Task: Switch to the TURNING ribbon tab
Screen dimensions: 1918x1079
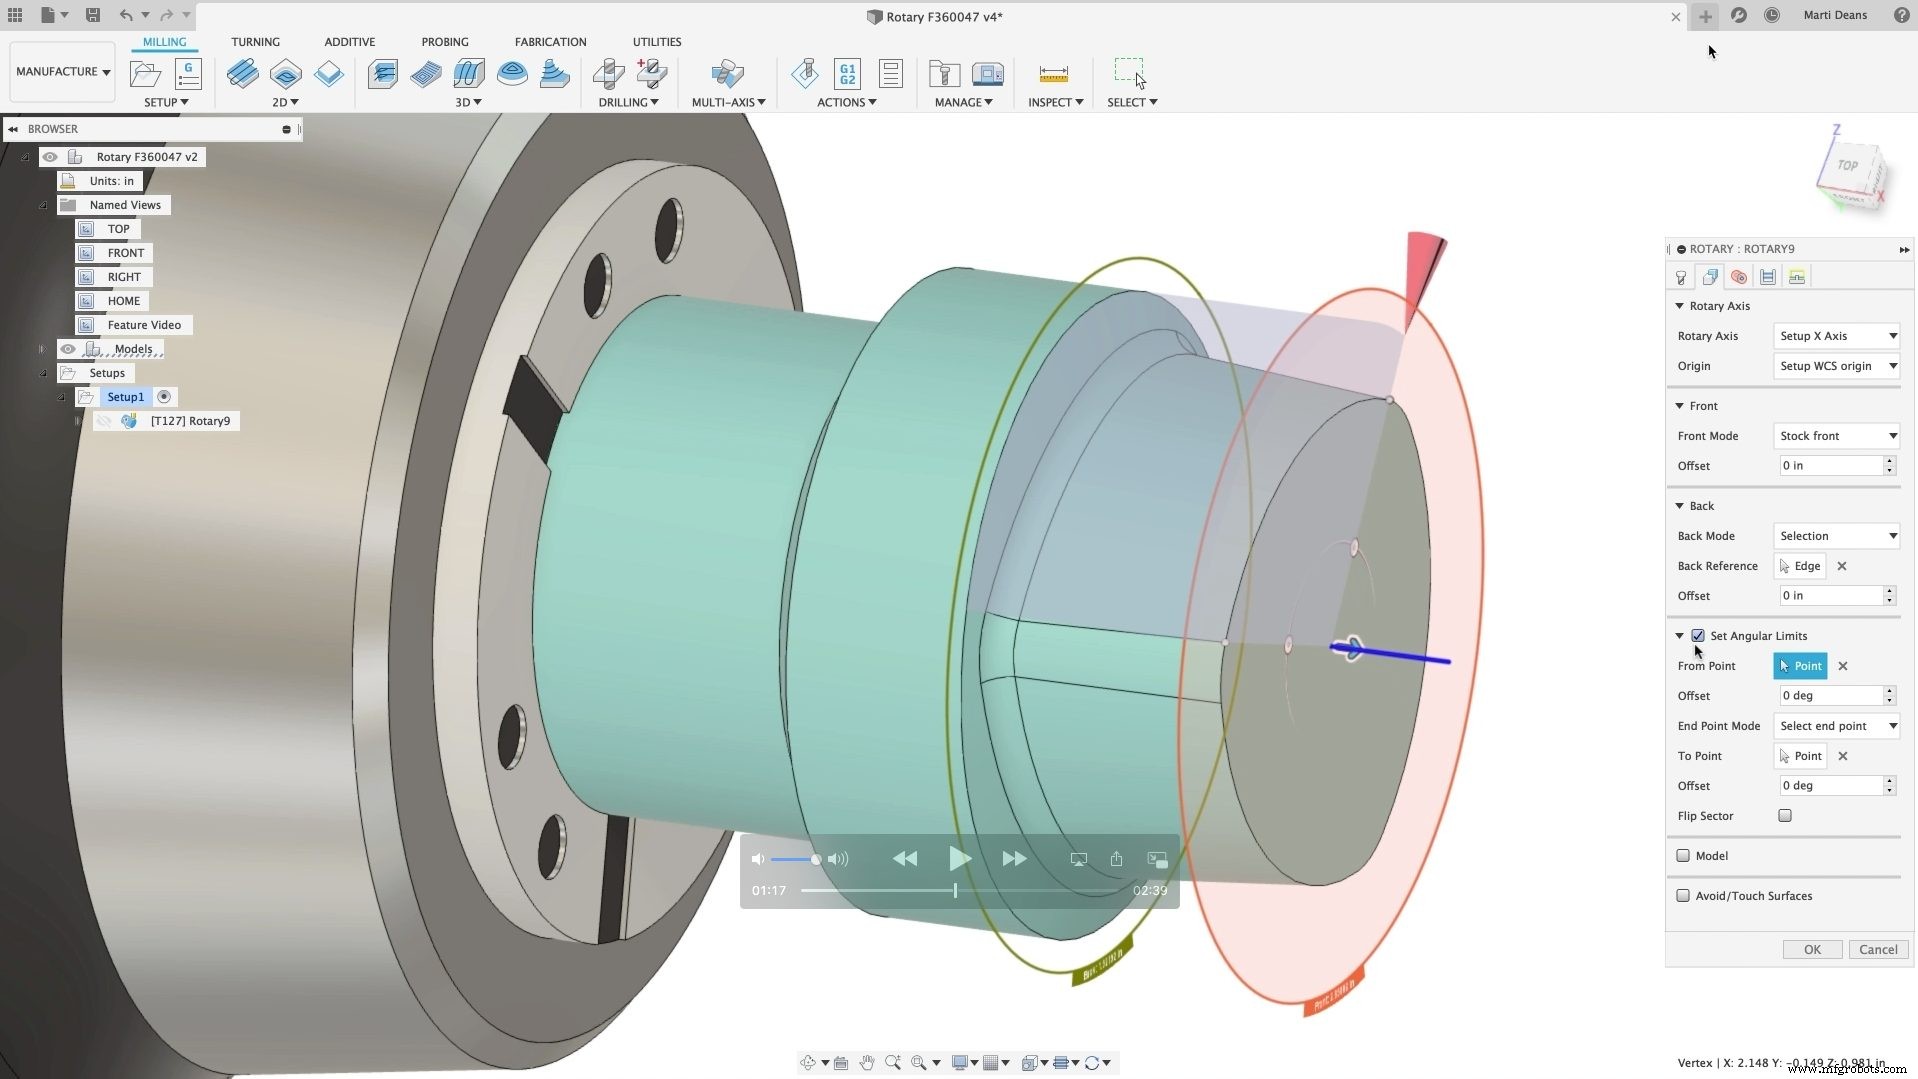Action: click(x=255, y=41)
